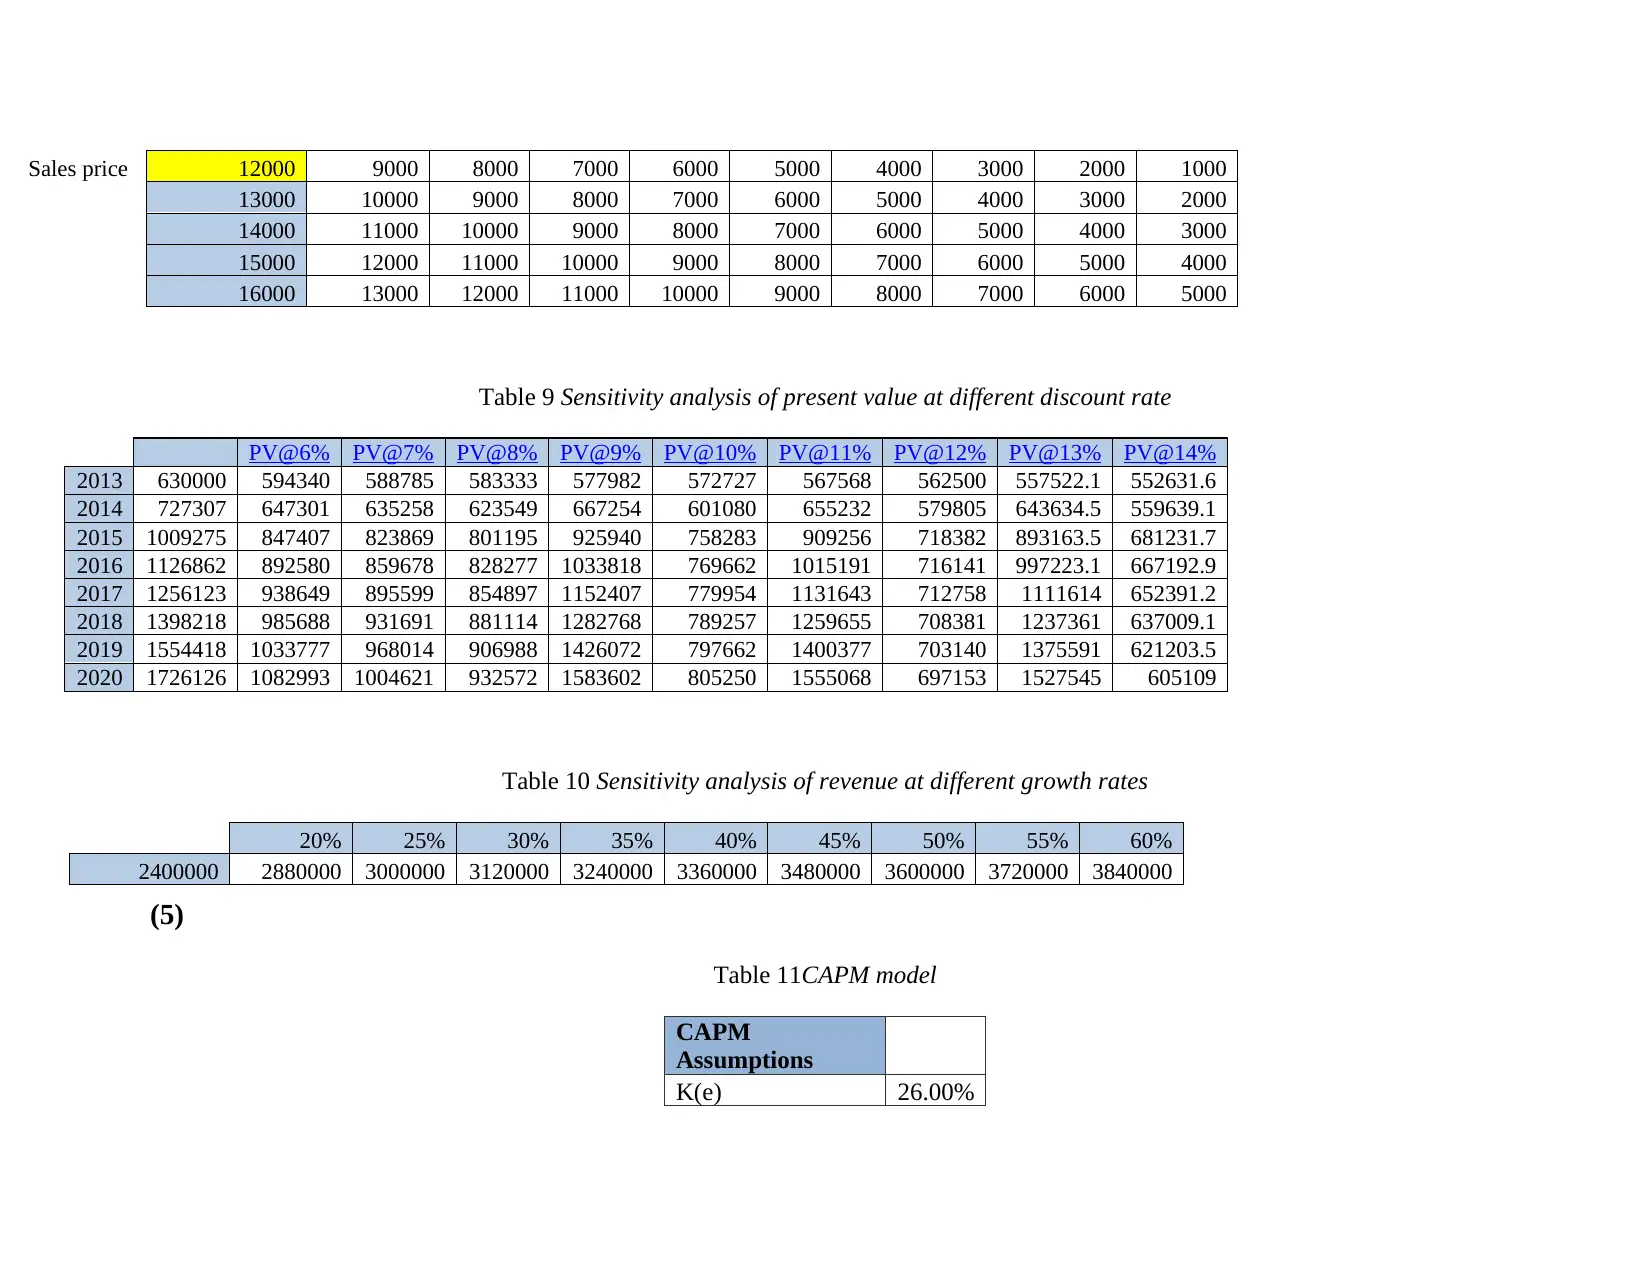Select the 3360000 revenue cell
The height and width of the screenshot is (1275, 1651).
(716, 871)
